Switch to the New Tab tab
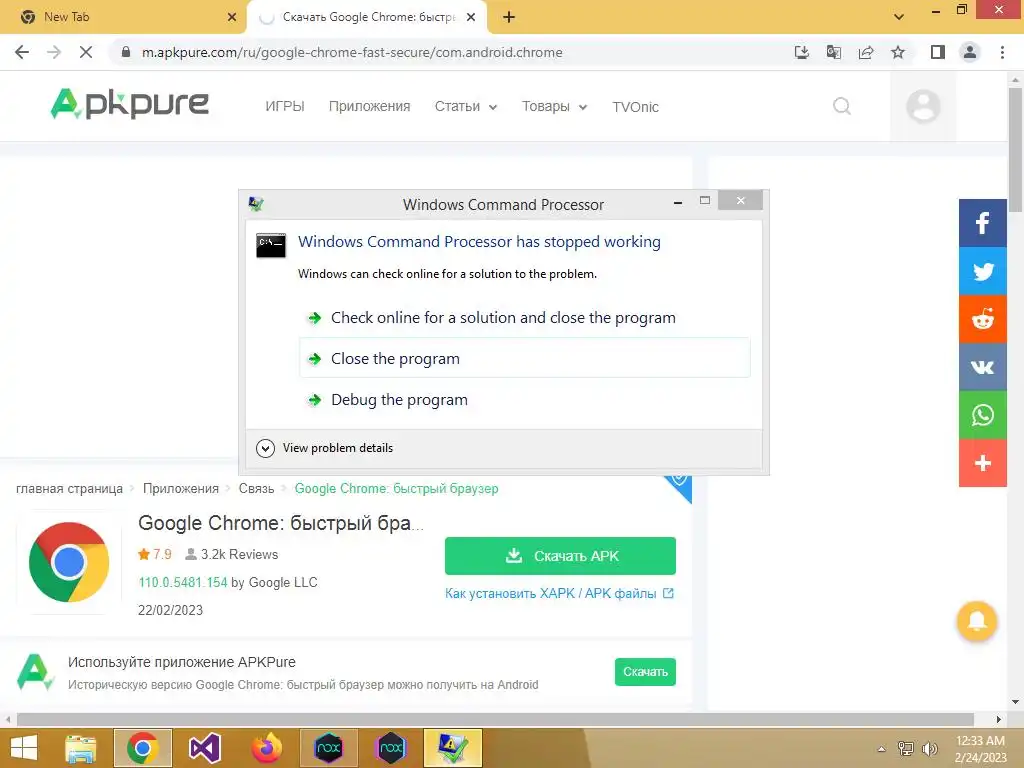 pyautogui.click(x=123, y=17)
